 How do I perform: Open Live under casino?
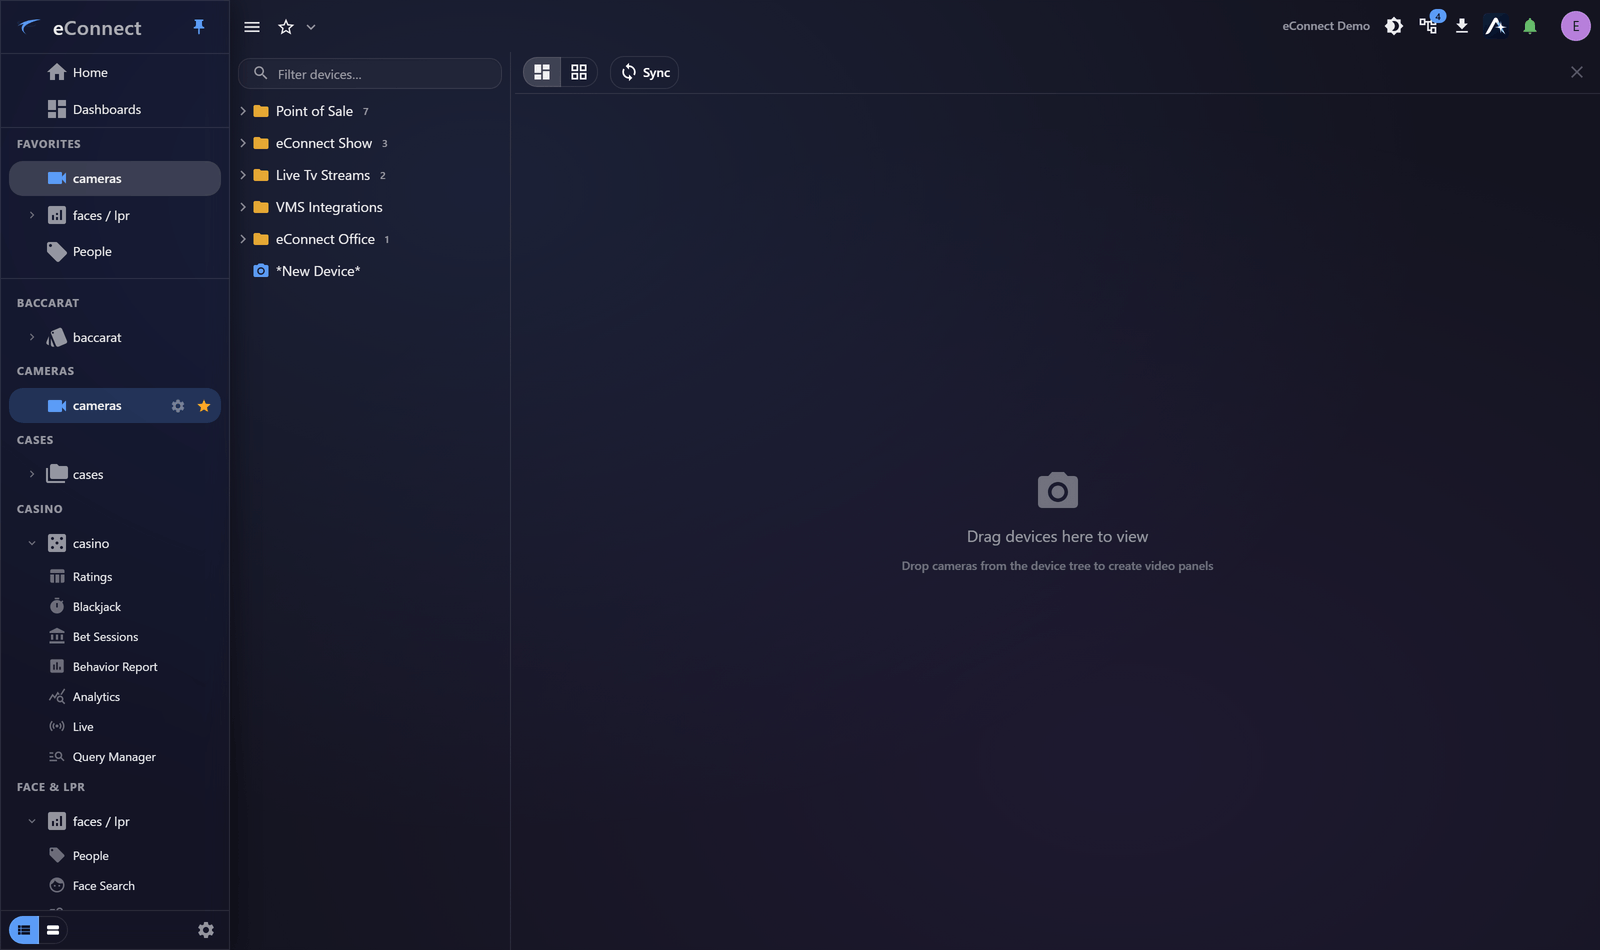click(115, 727)
